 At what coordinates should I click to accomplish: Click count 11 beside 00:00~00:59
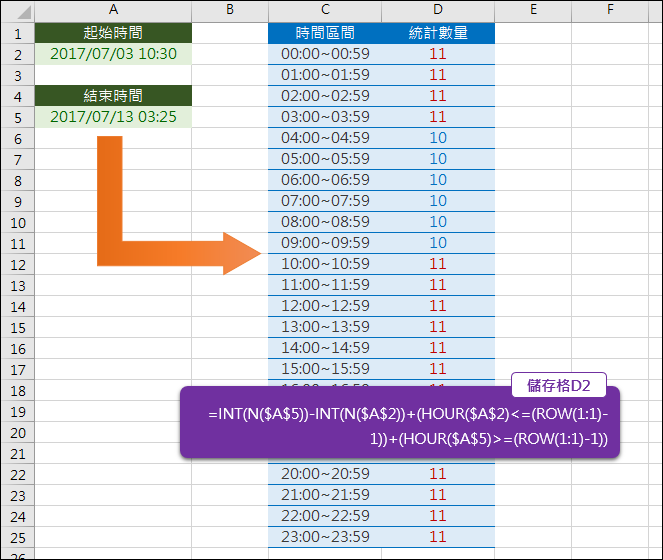pyautogui.click(x=438, y=54)
